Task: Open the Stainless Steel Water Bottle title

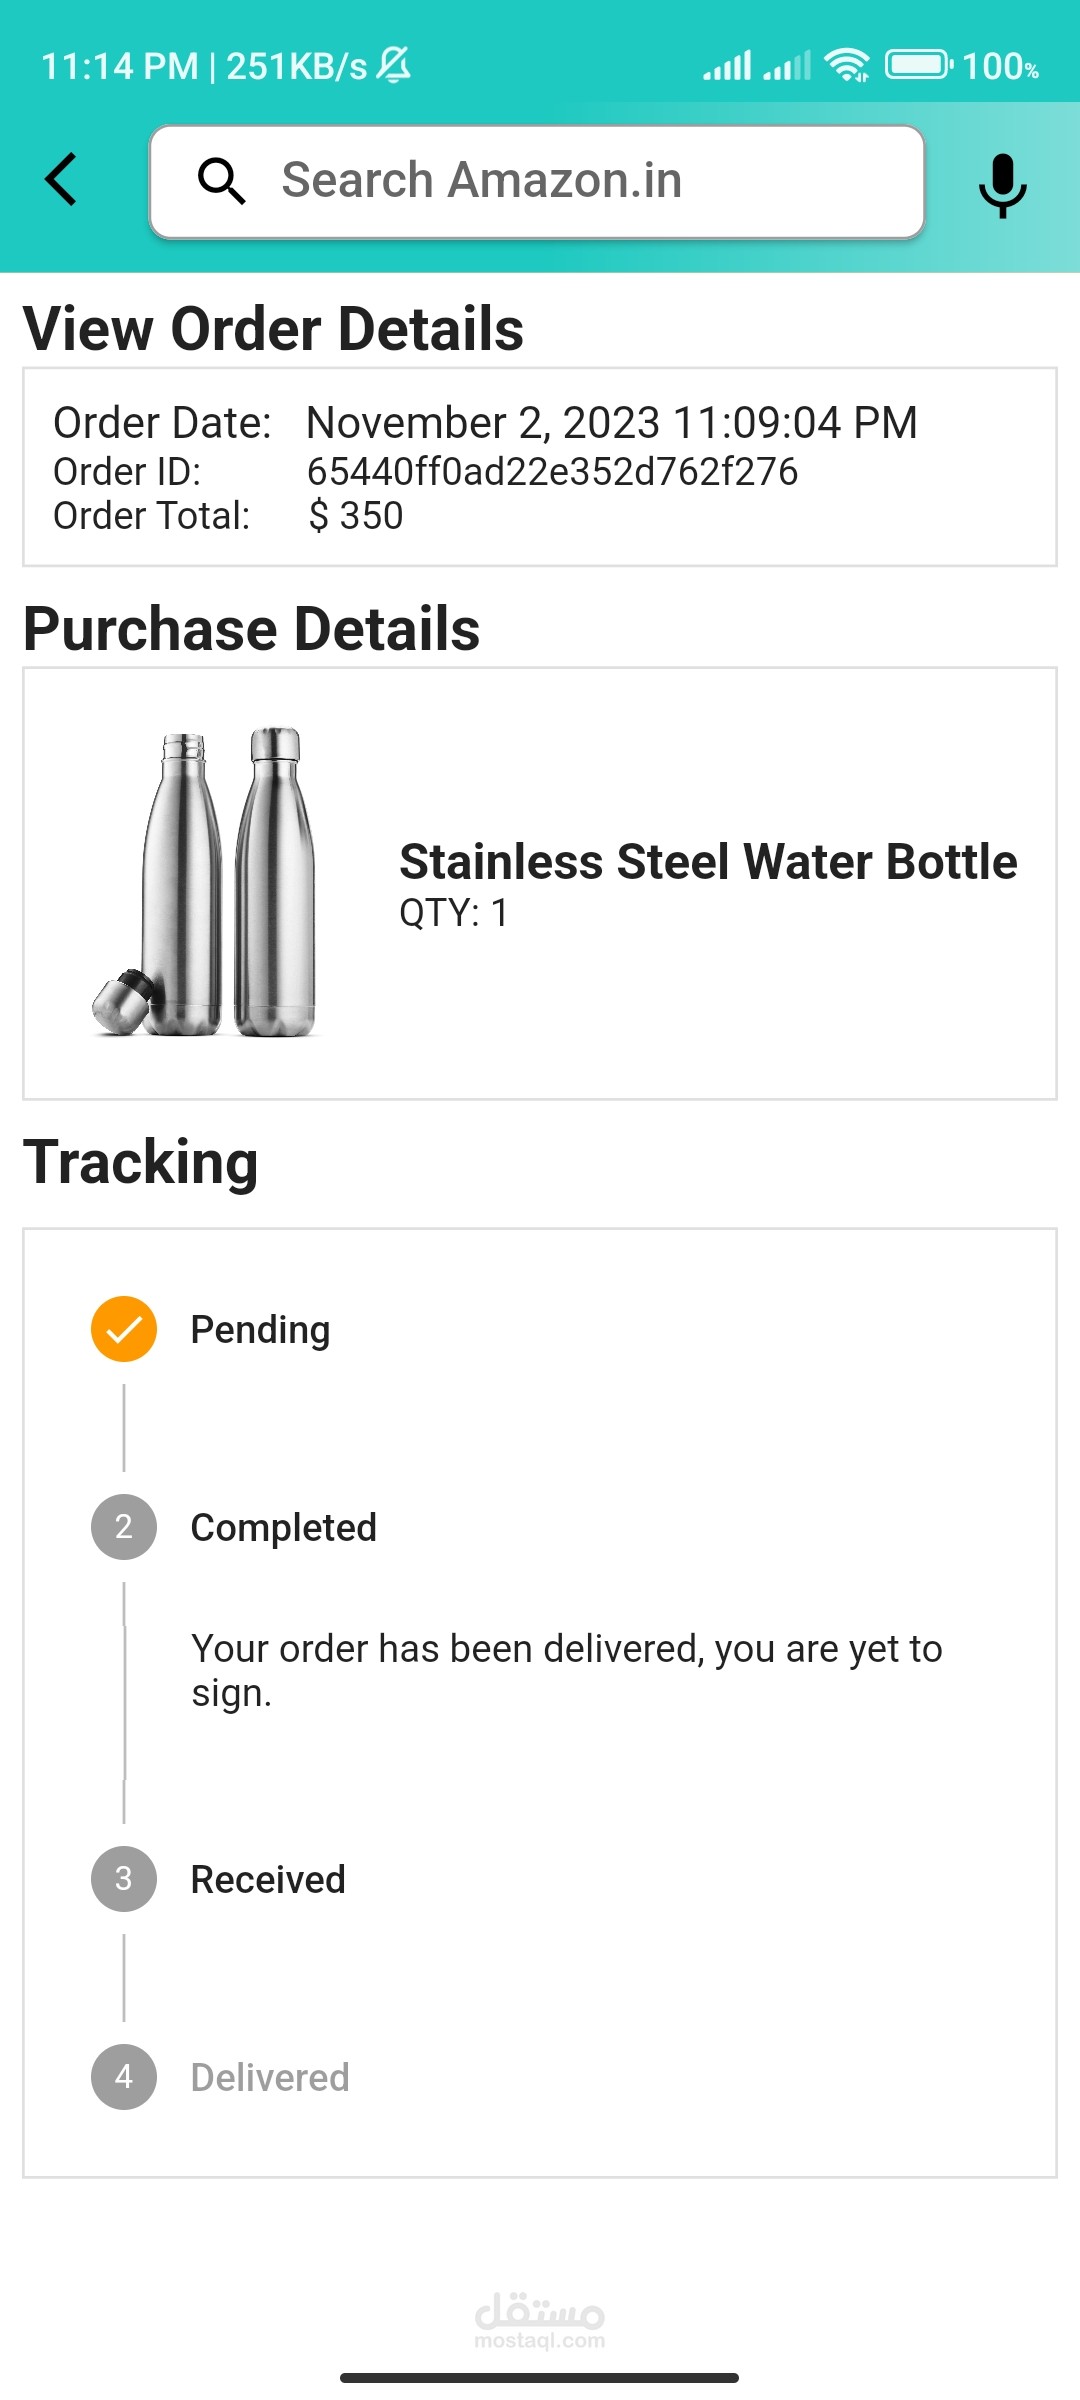Action: tap(708, 862)
